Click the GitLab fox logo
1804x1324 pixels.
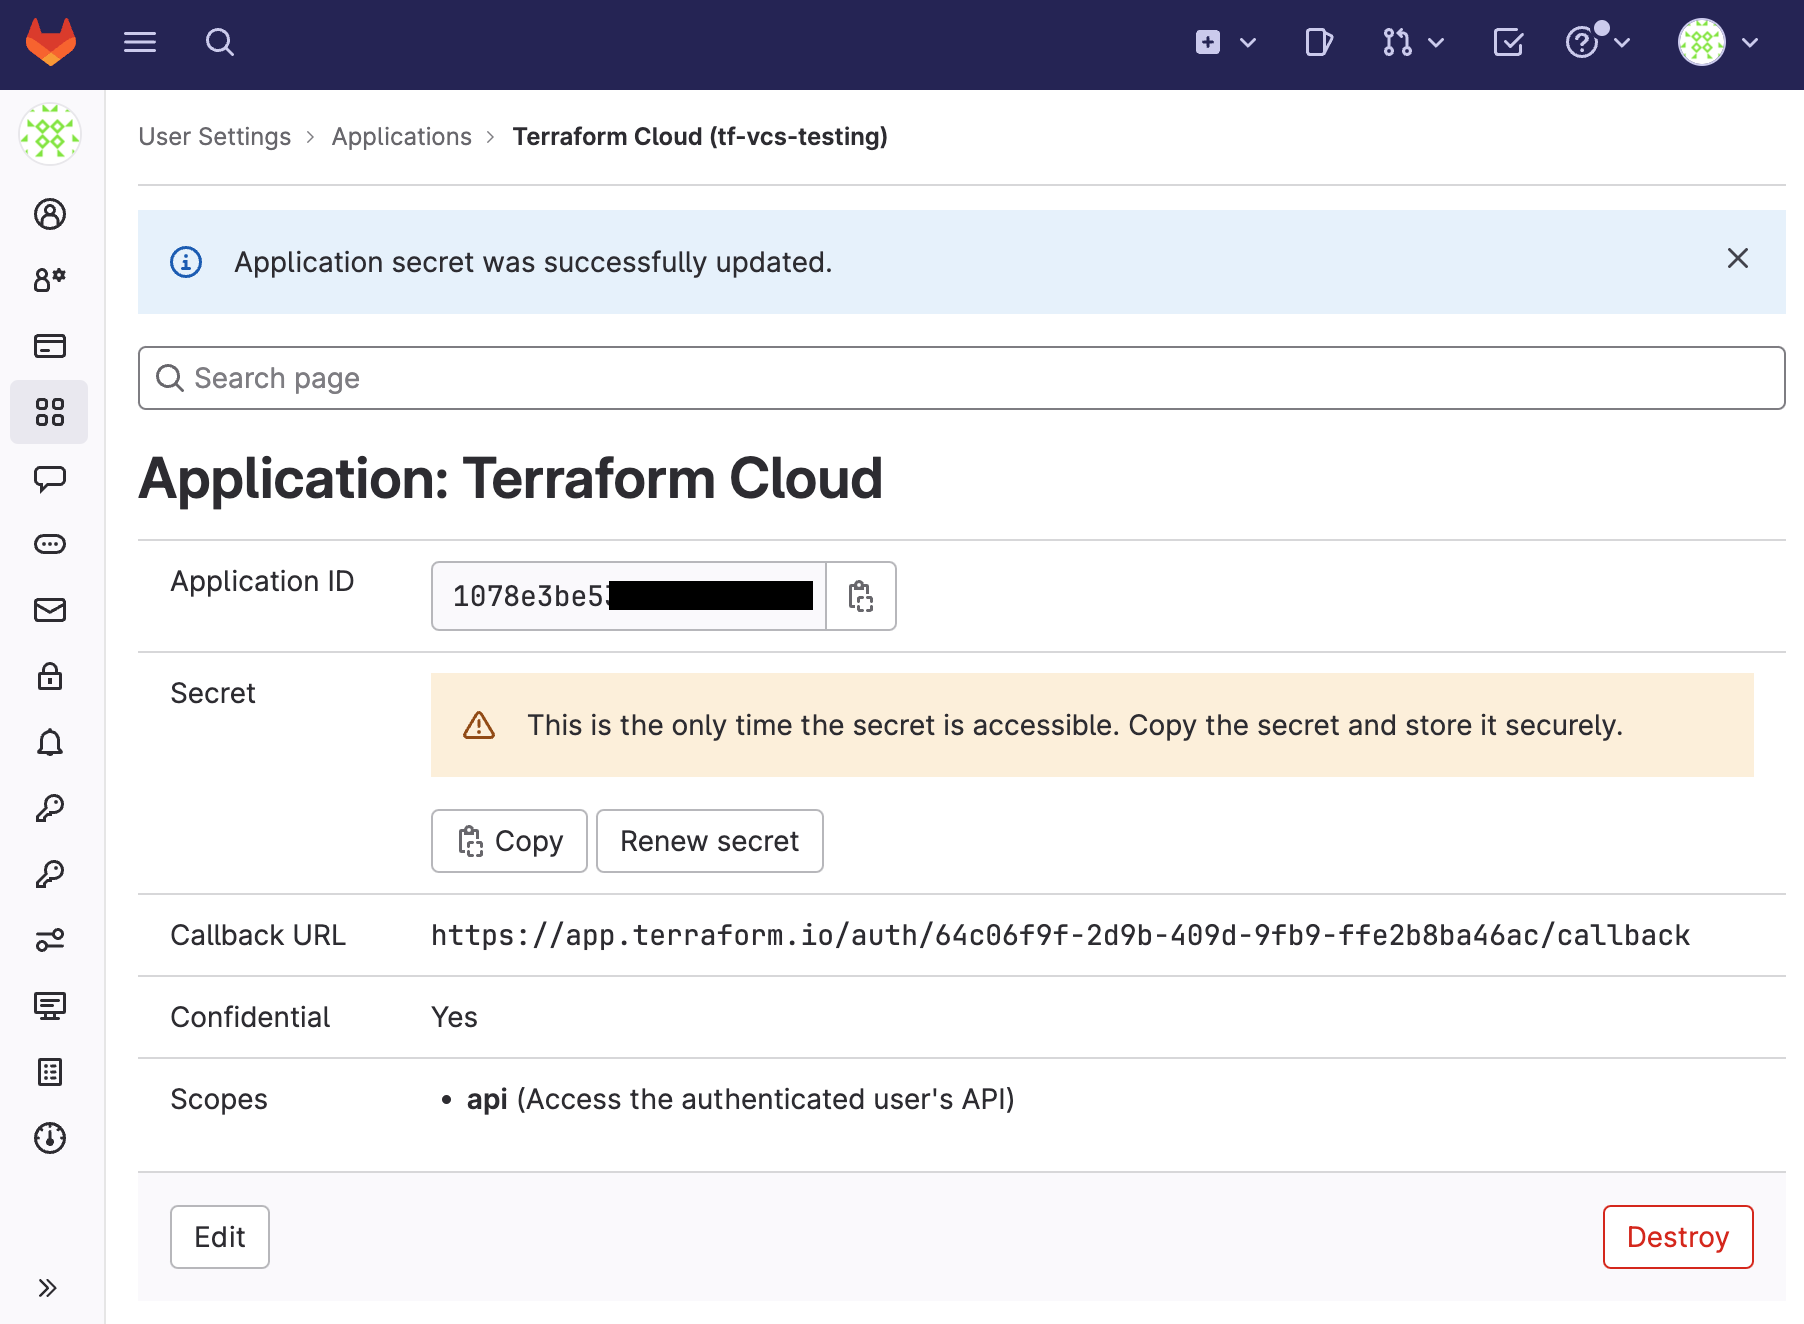click(51, 42)
